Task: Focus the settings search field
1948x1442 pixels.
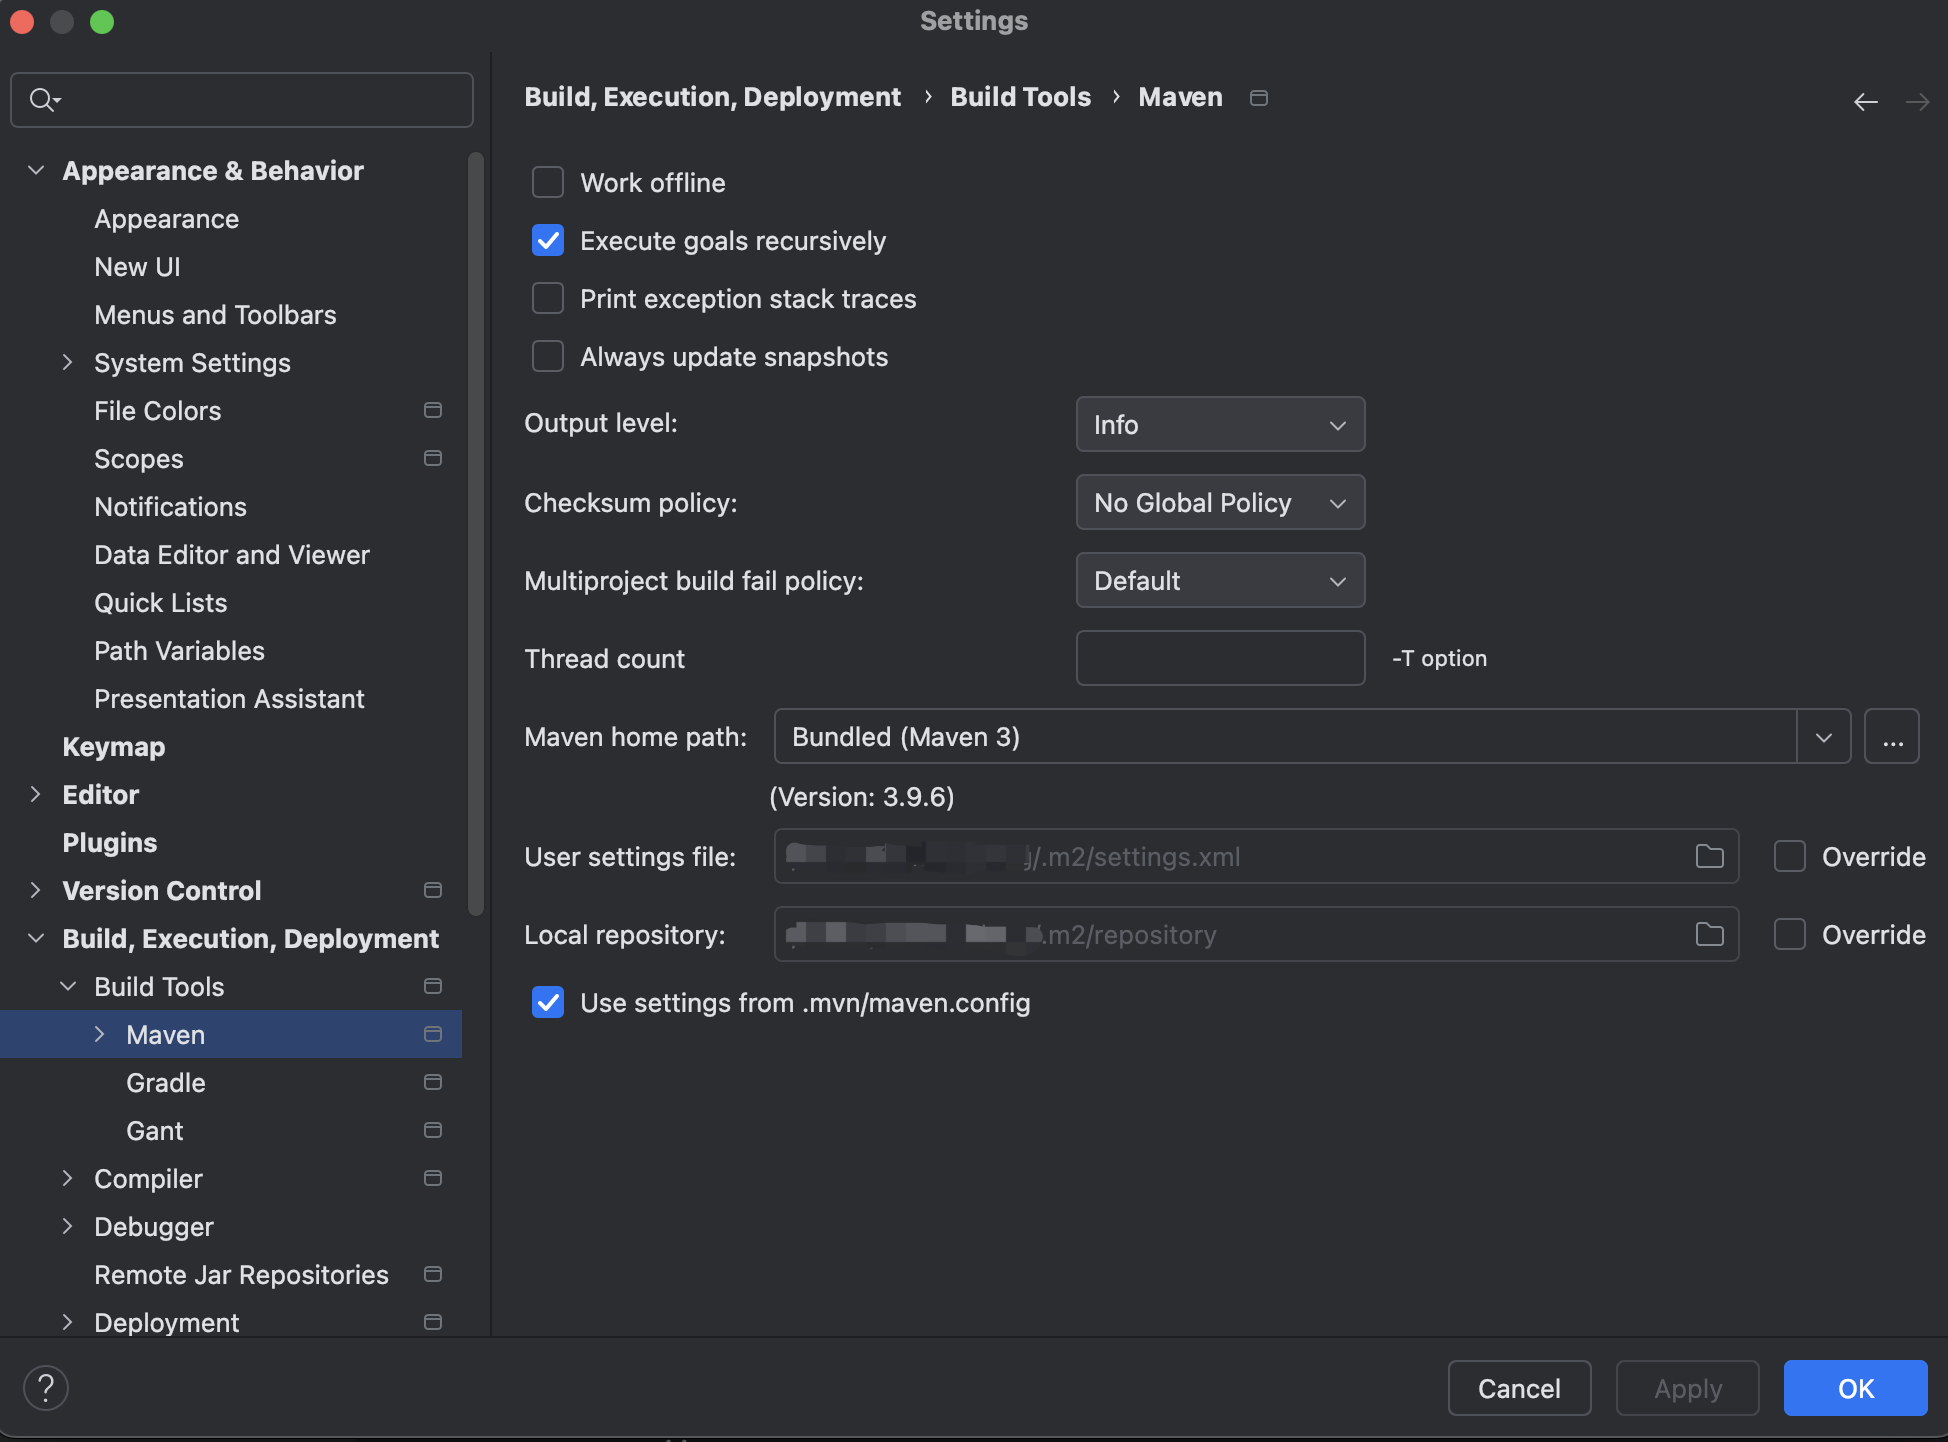Action: pyautogui.click(x=242, y=100)
